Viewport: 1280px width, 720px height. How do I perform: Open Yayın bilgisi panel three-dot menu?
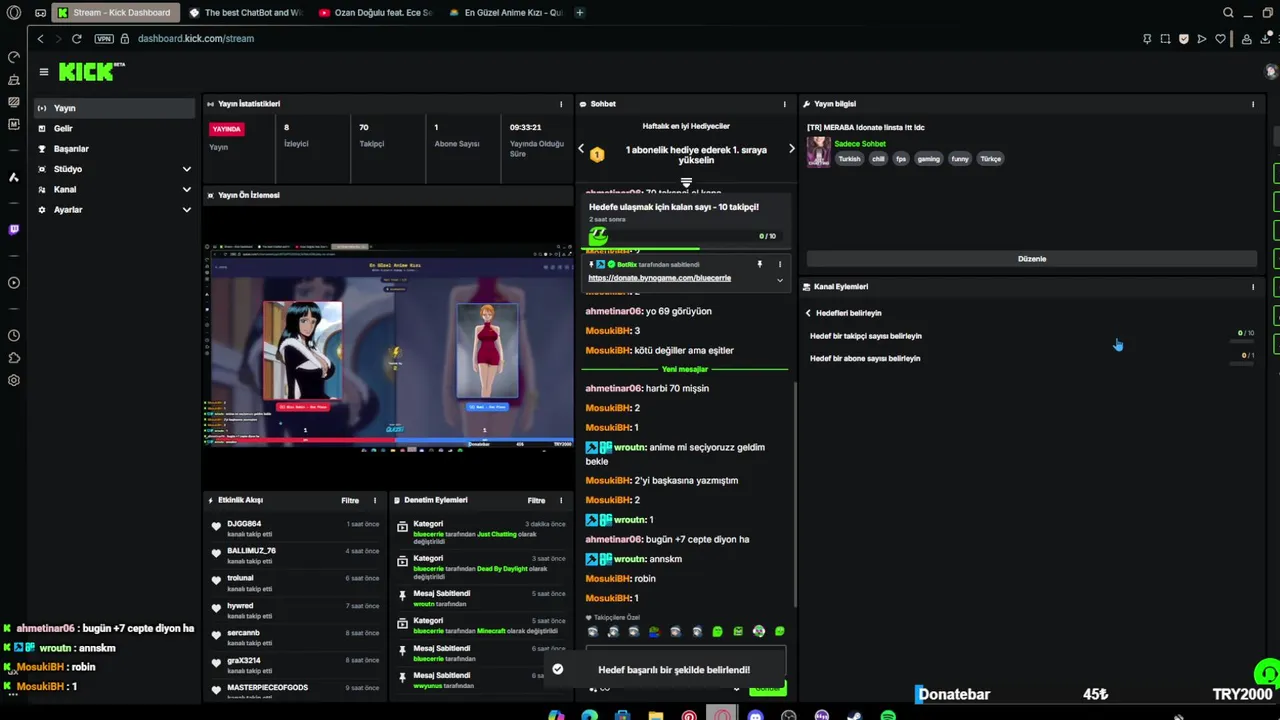coord(1253,104)
